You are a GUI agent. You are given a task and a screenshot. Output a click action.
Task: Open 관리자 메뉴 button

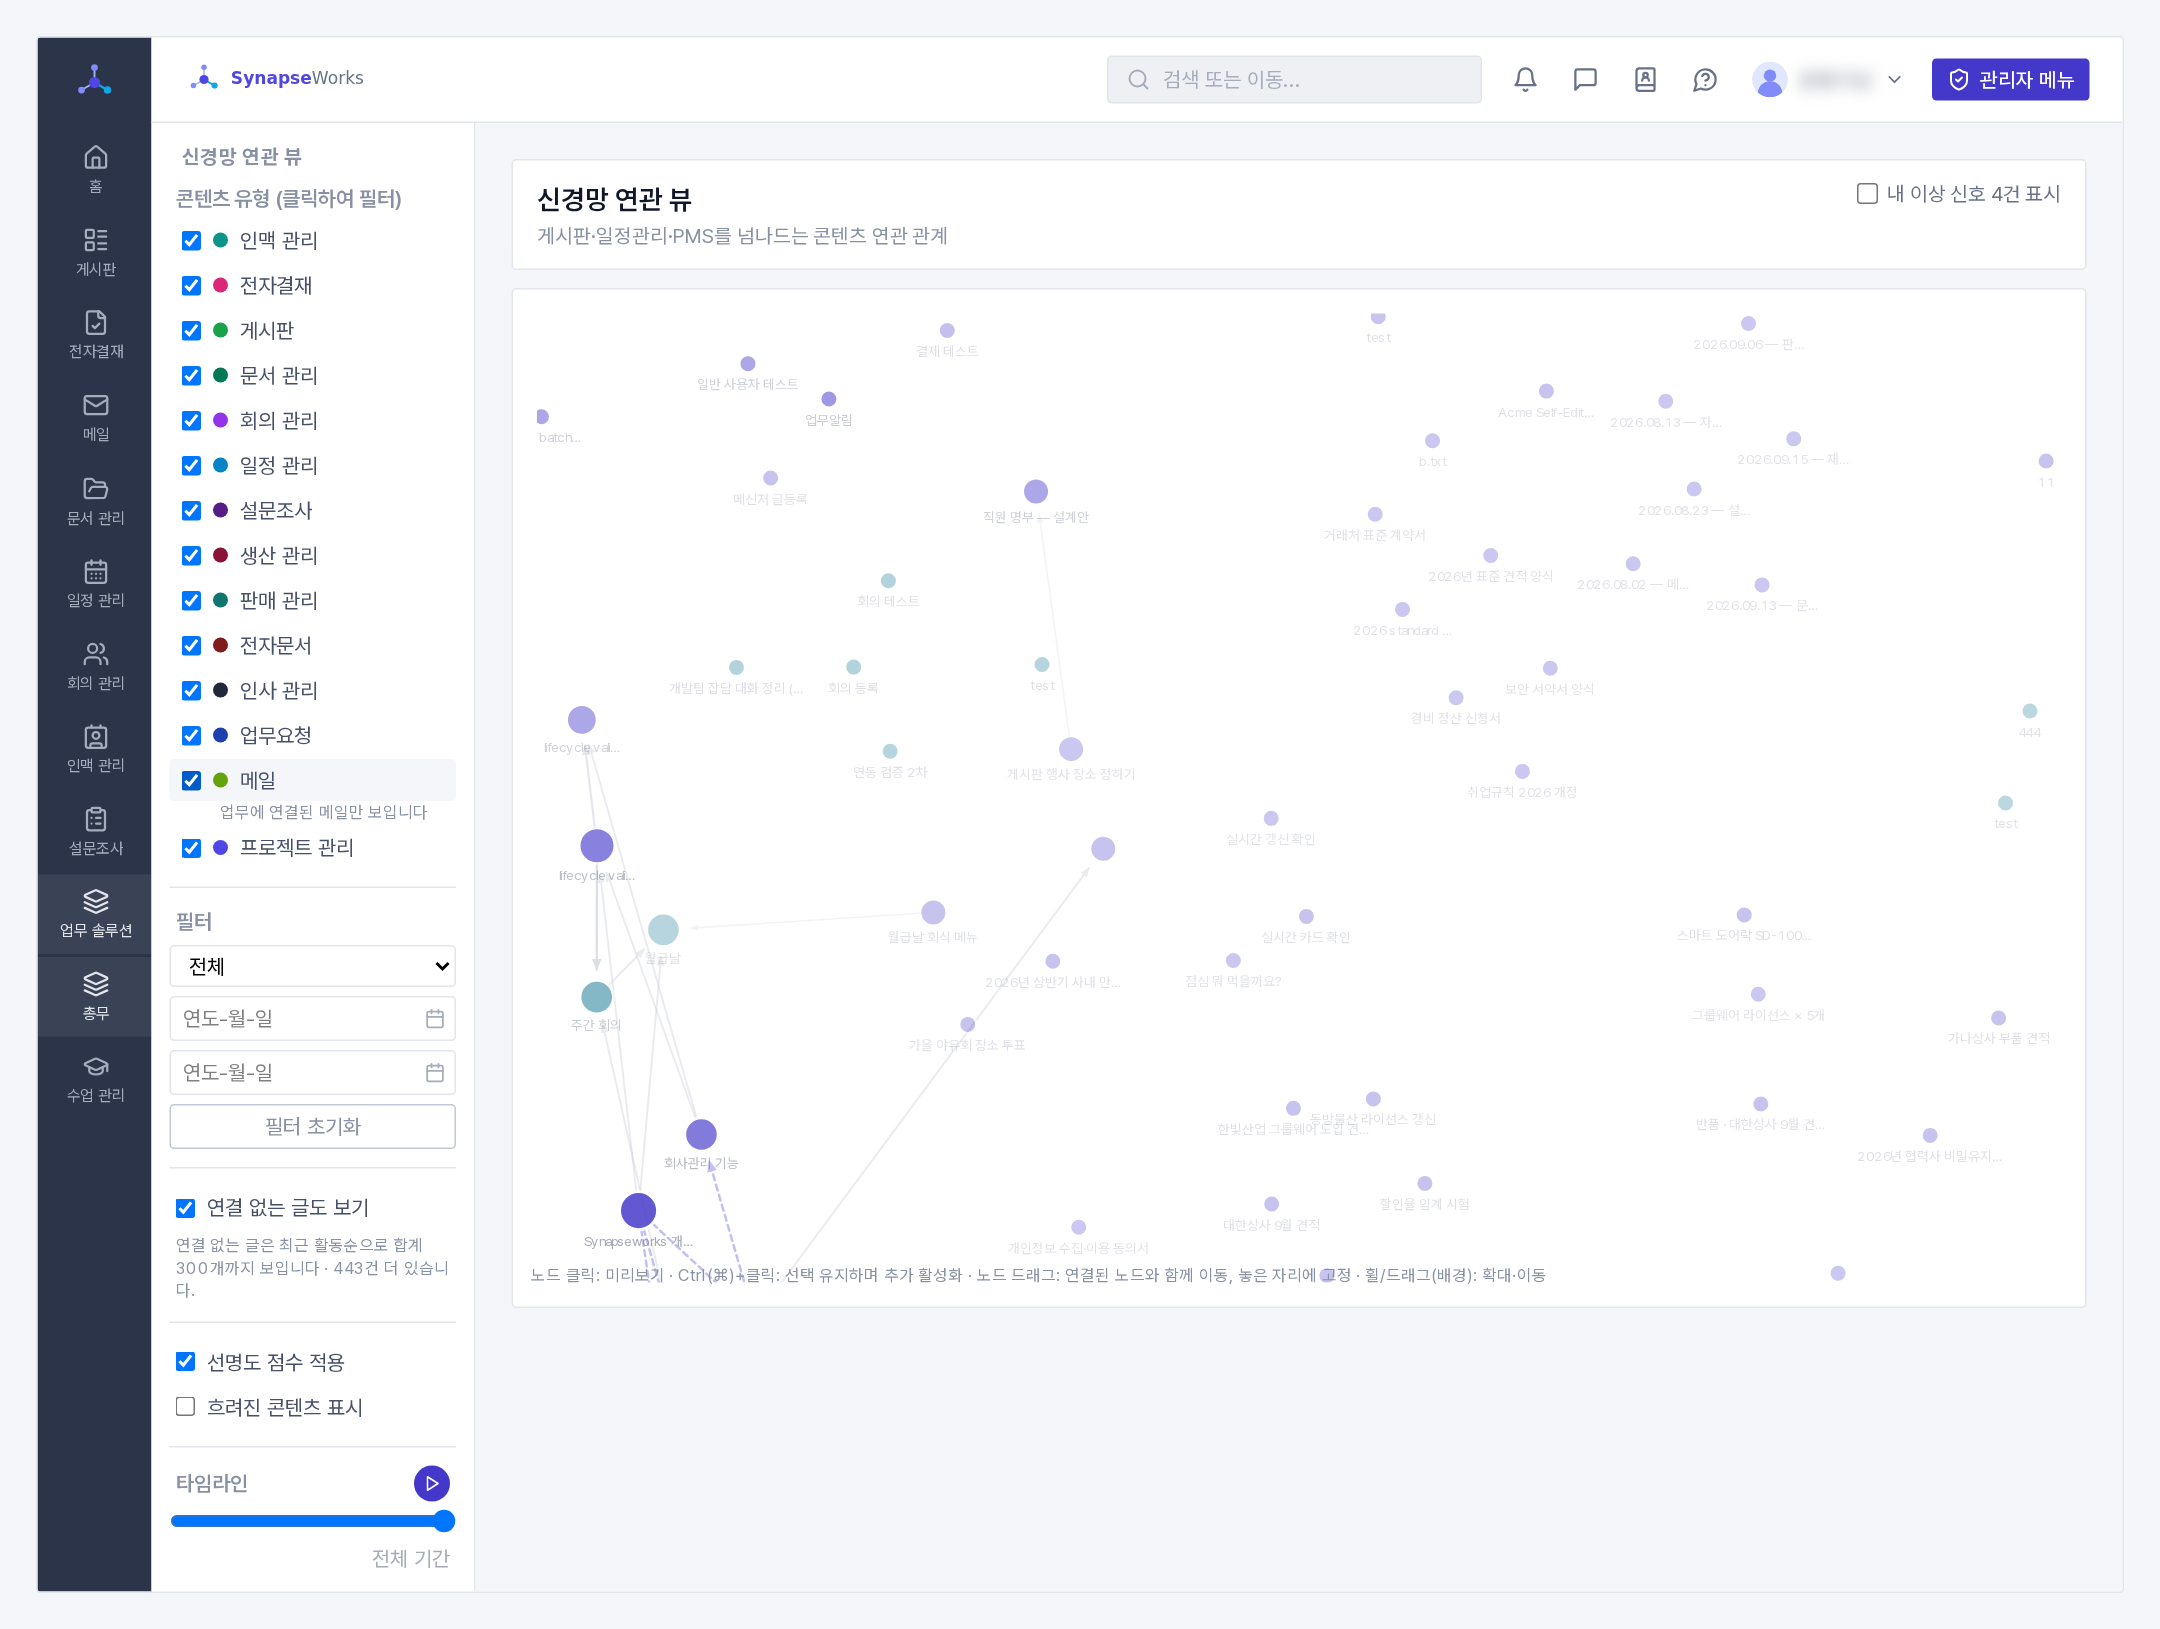point(2010,79)
